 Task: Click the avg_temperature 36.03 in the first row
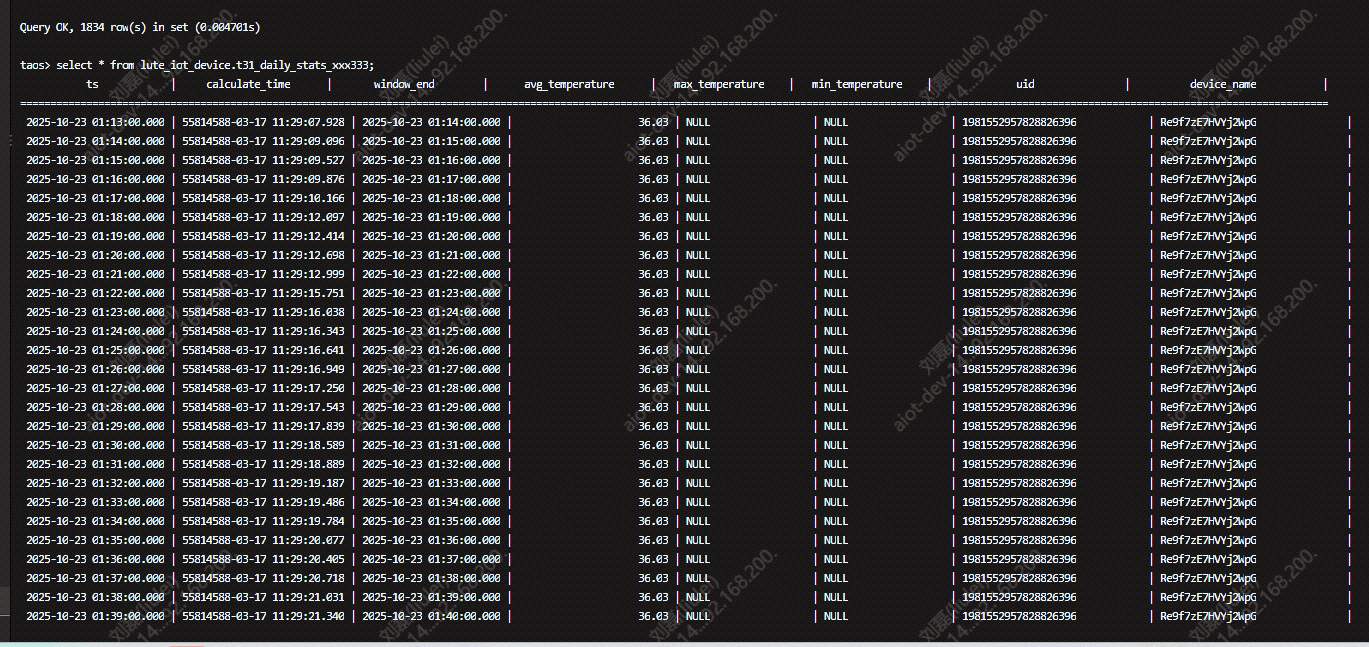click(653, 122)
